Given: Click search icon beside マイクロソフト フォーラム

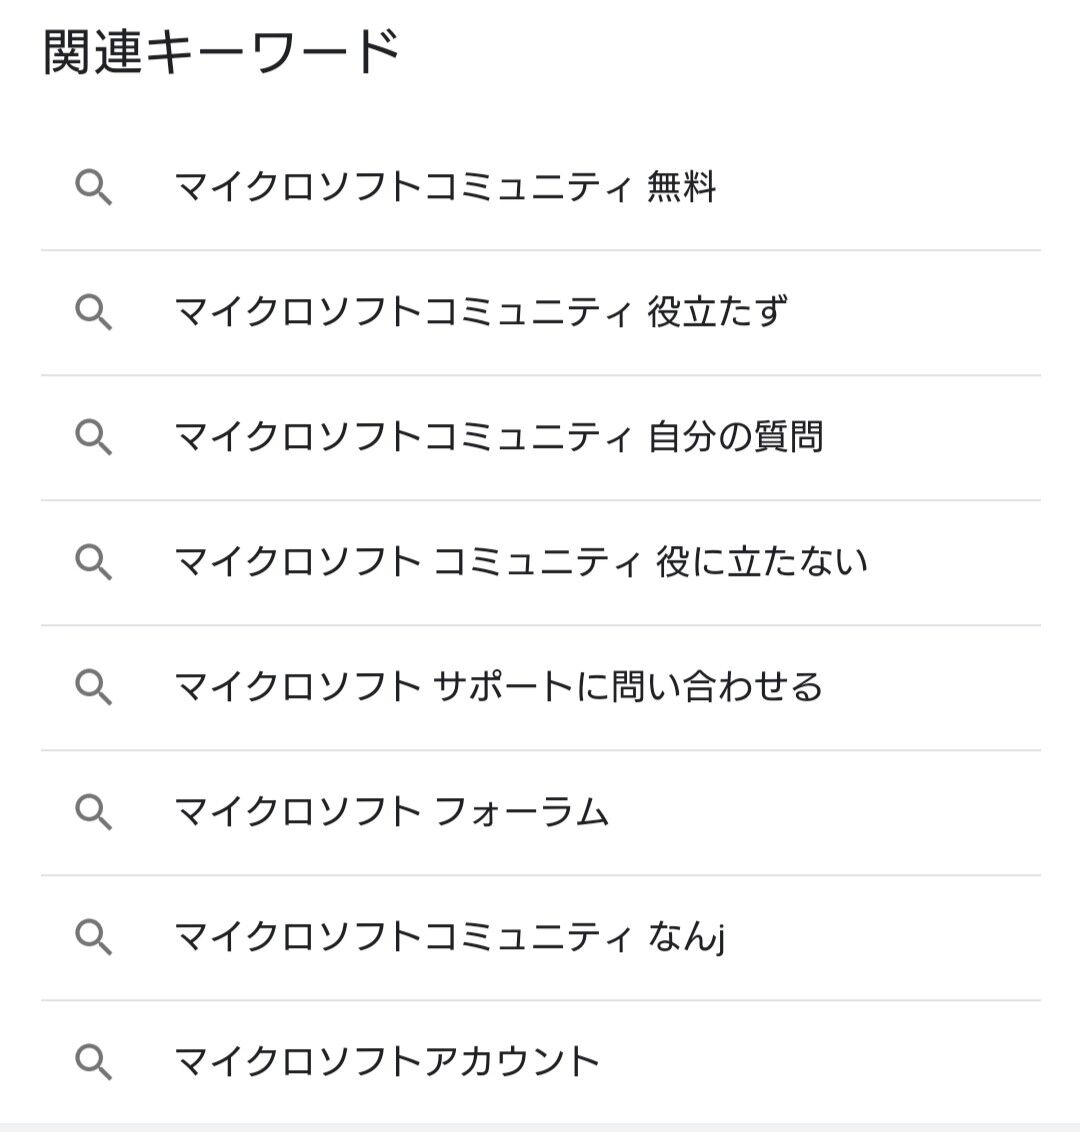Looking at the screenshot, I should (x=93, y=812).
